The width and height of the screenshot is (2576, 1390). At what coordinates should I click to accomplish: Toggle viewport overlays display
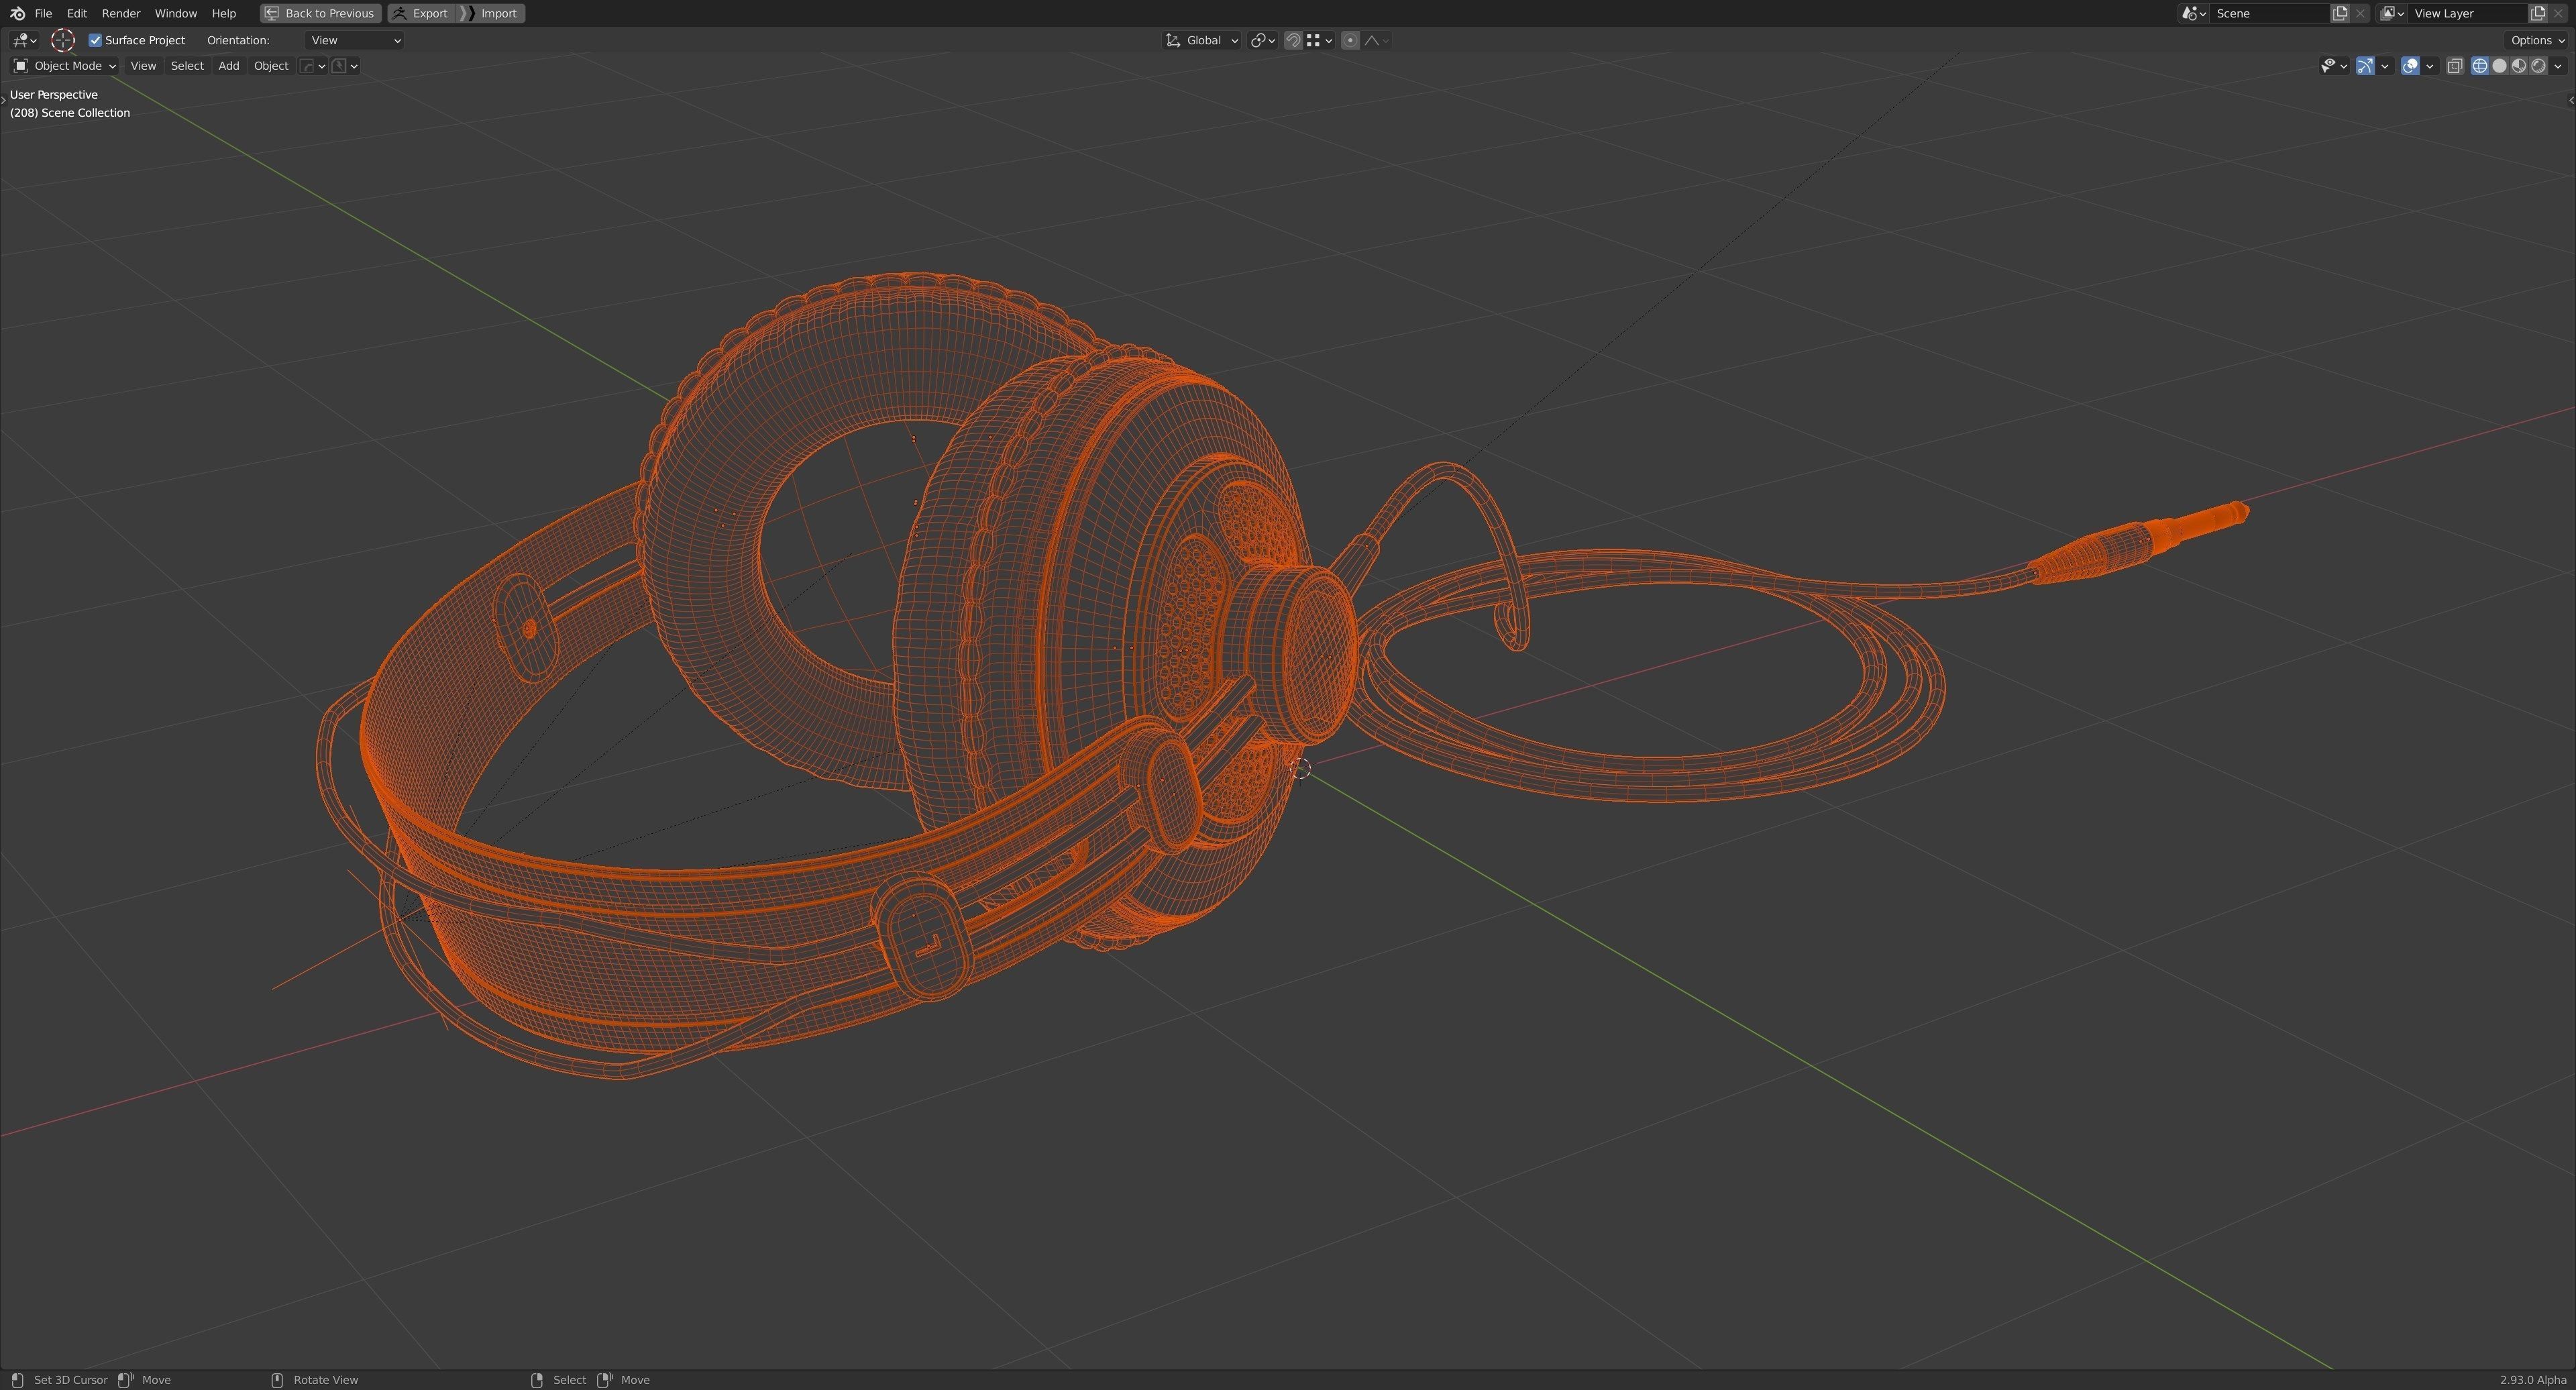2410,66
